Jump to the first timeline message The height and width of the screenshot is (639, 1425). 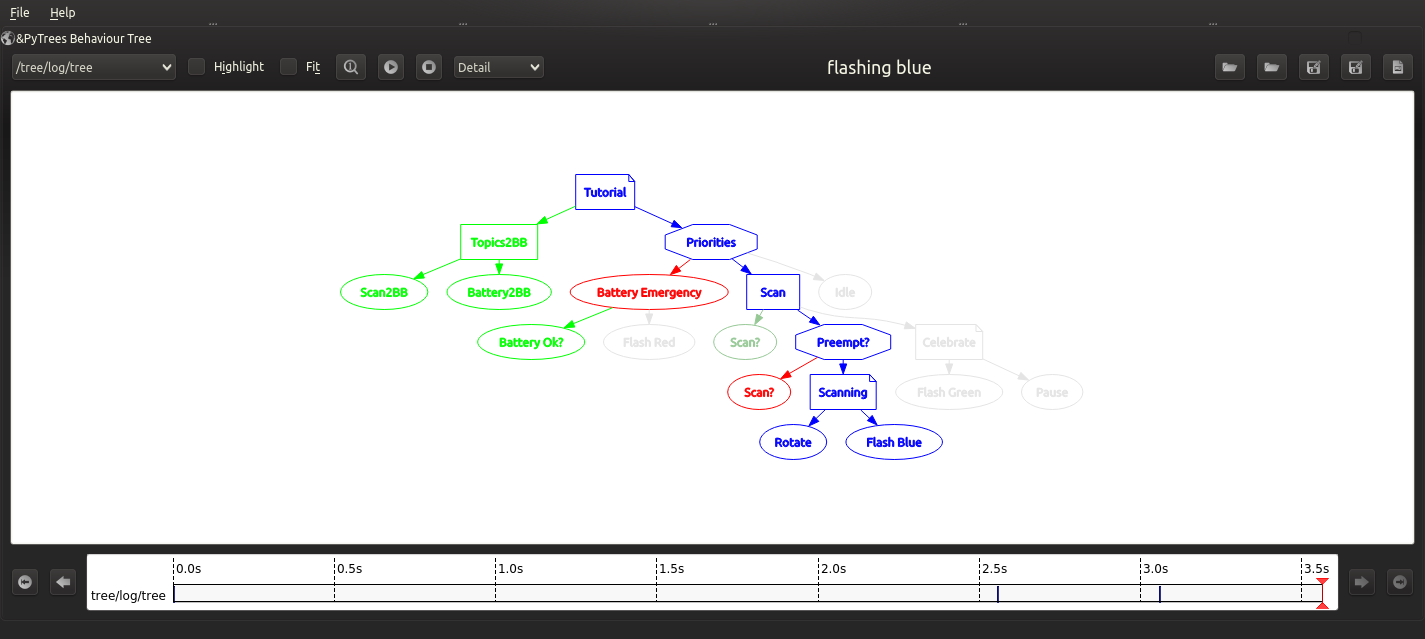tap(25, 582)
